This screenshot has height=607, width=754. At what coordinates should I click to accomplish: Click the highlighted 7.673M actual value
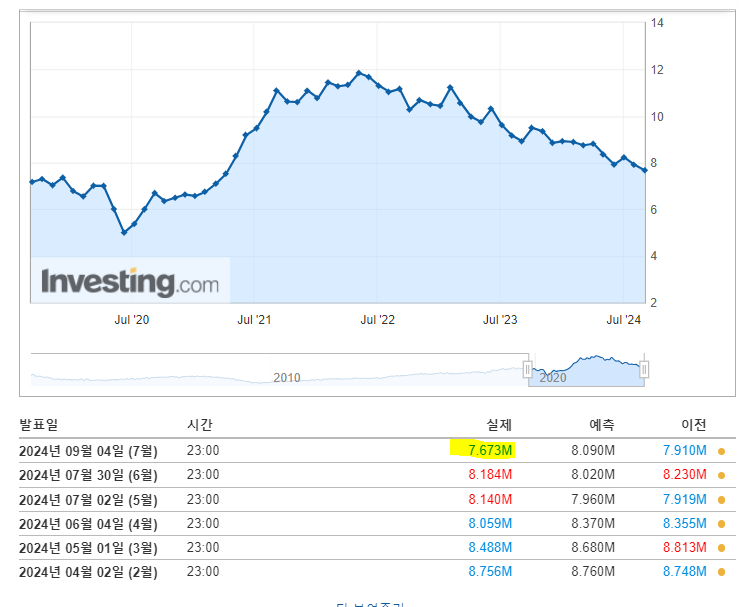[x=490, y=451]
